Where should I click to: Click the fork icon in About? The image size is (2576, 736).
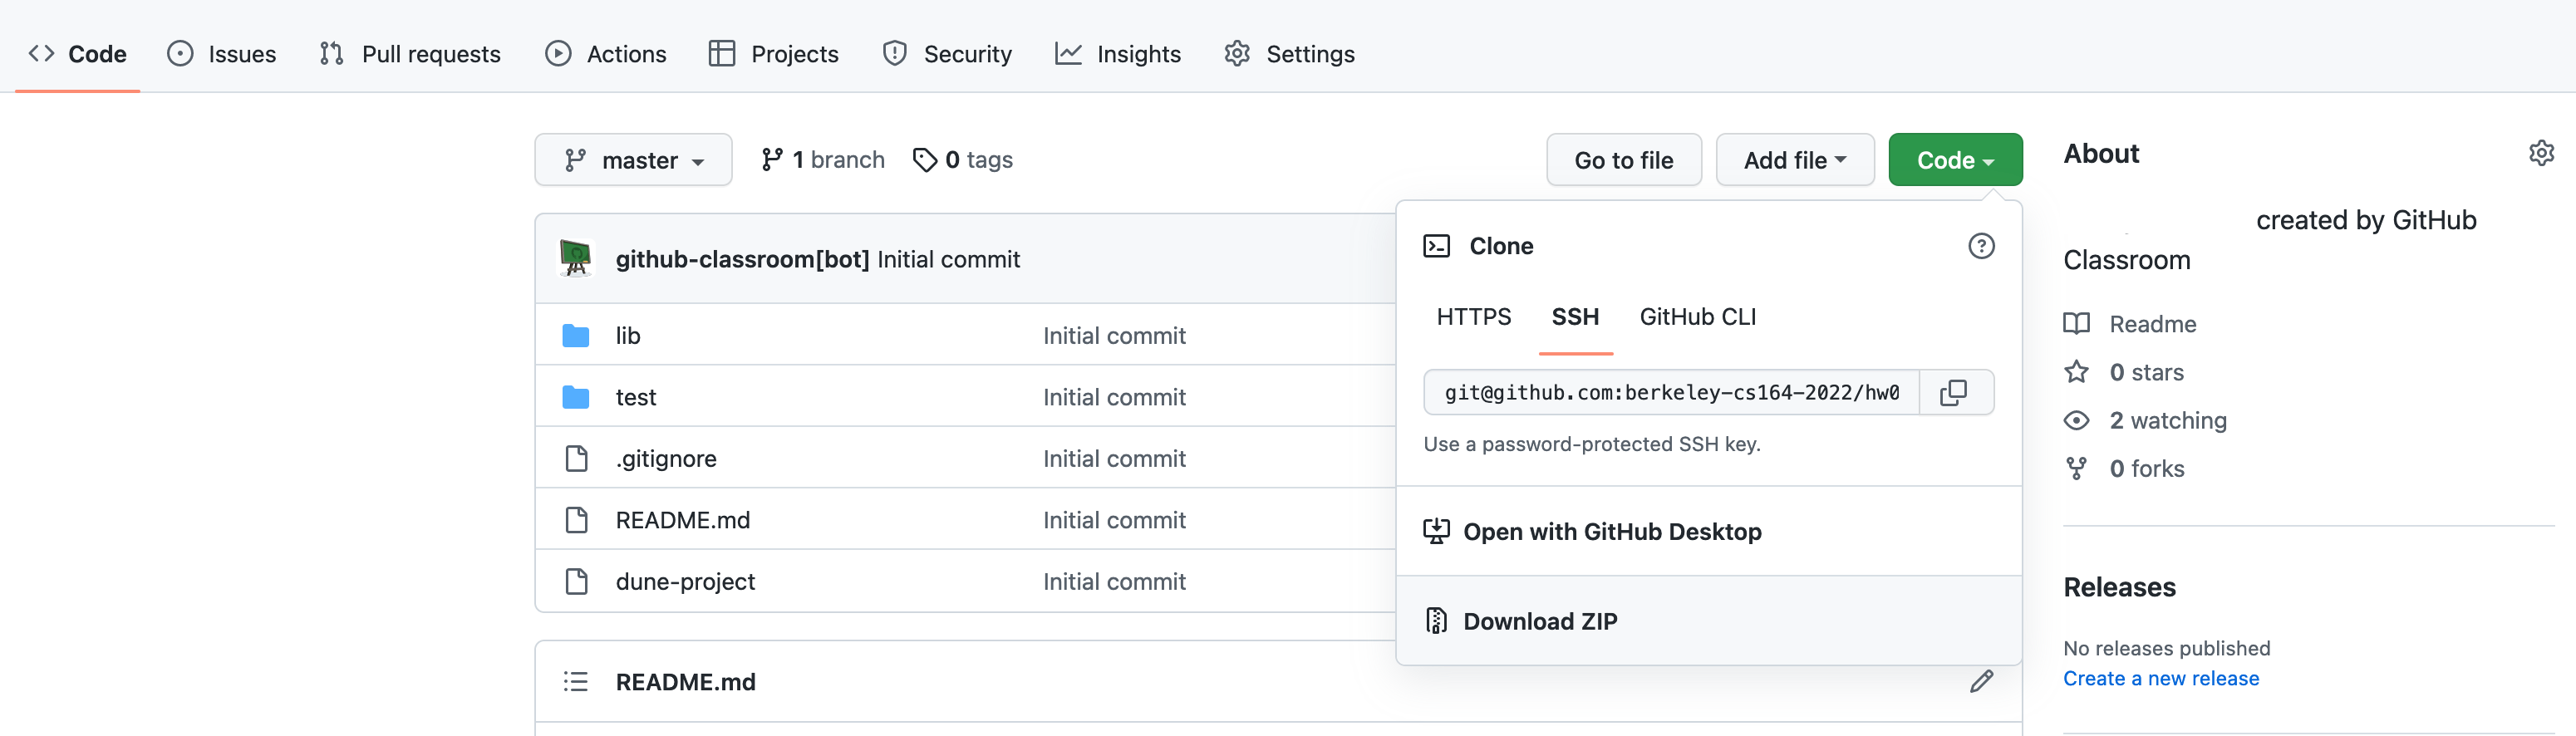coord(2076,469)
